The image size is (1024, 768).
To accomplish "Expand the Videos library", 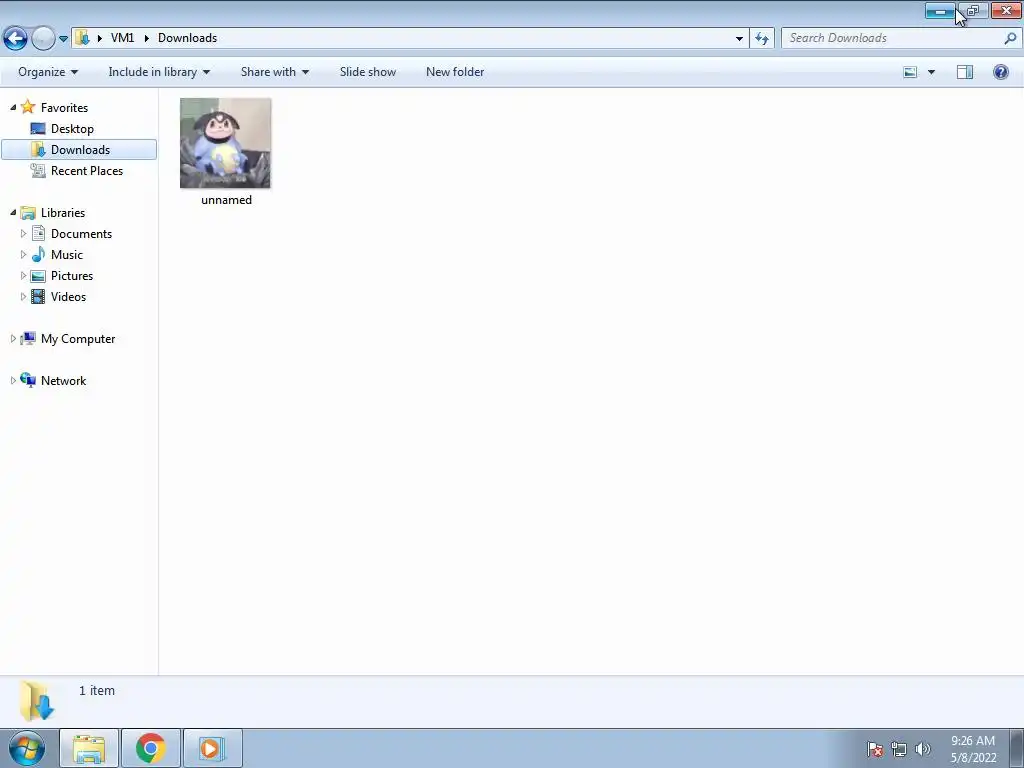I will coord(24,296).
